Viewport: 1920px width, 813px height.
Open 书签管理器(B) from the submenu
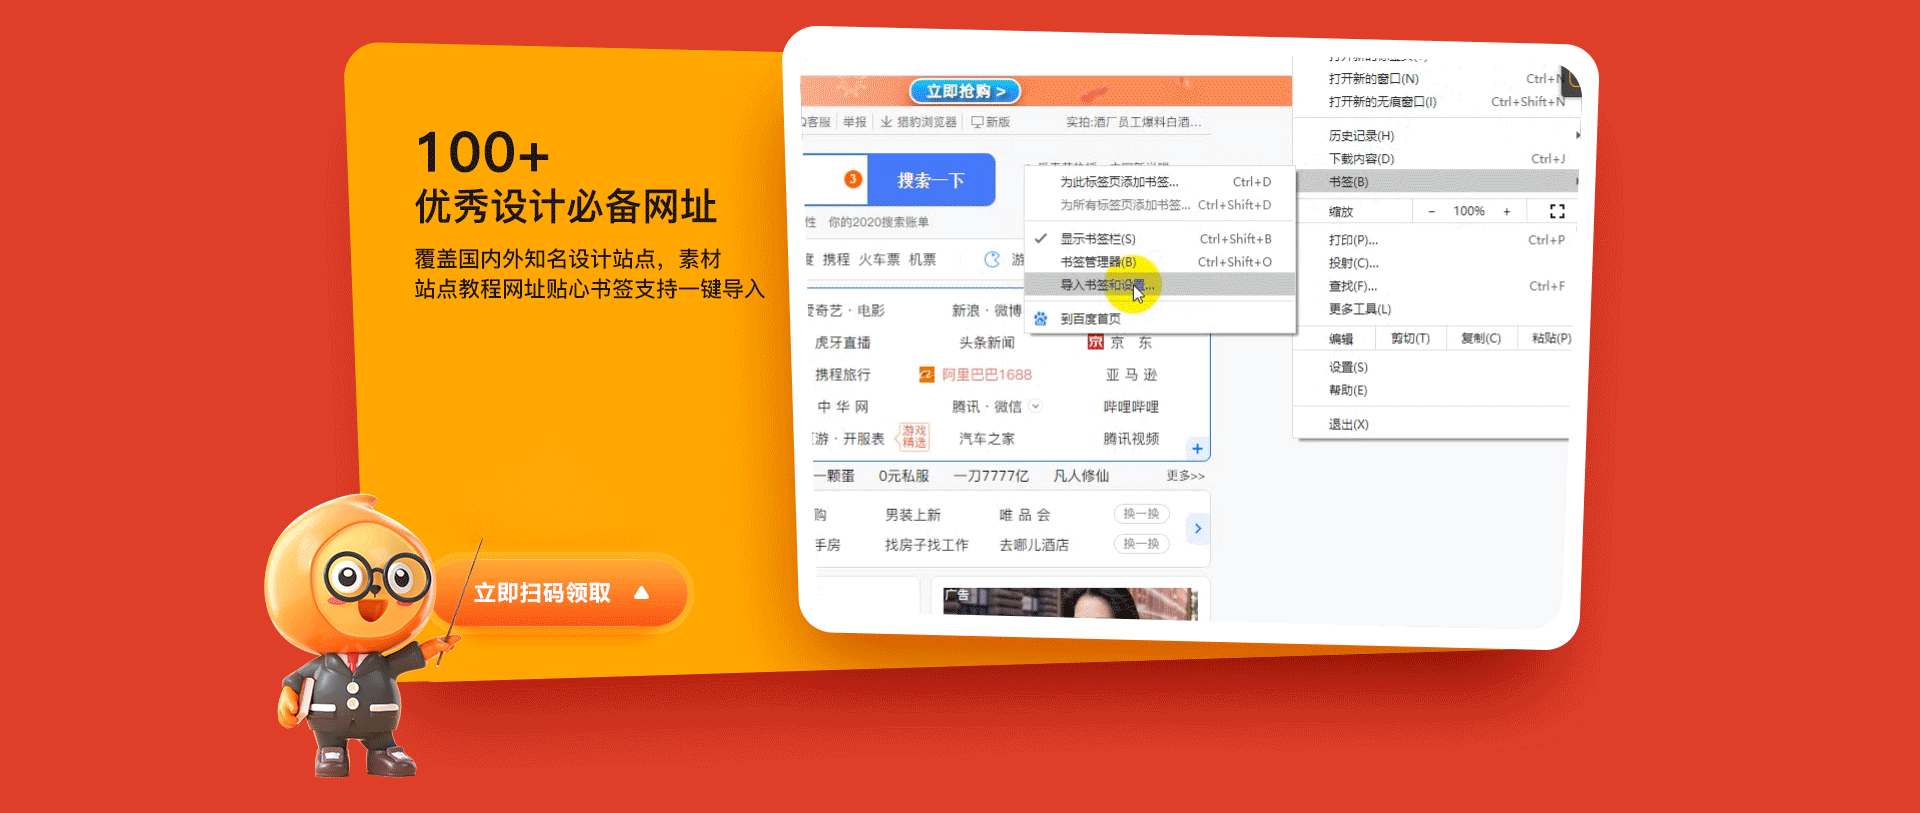(1097, 262)
